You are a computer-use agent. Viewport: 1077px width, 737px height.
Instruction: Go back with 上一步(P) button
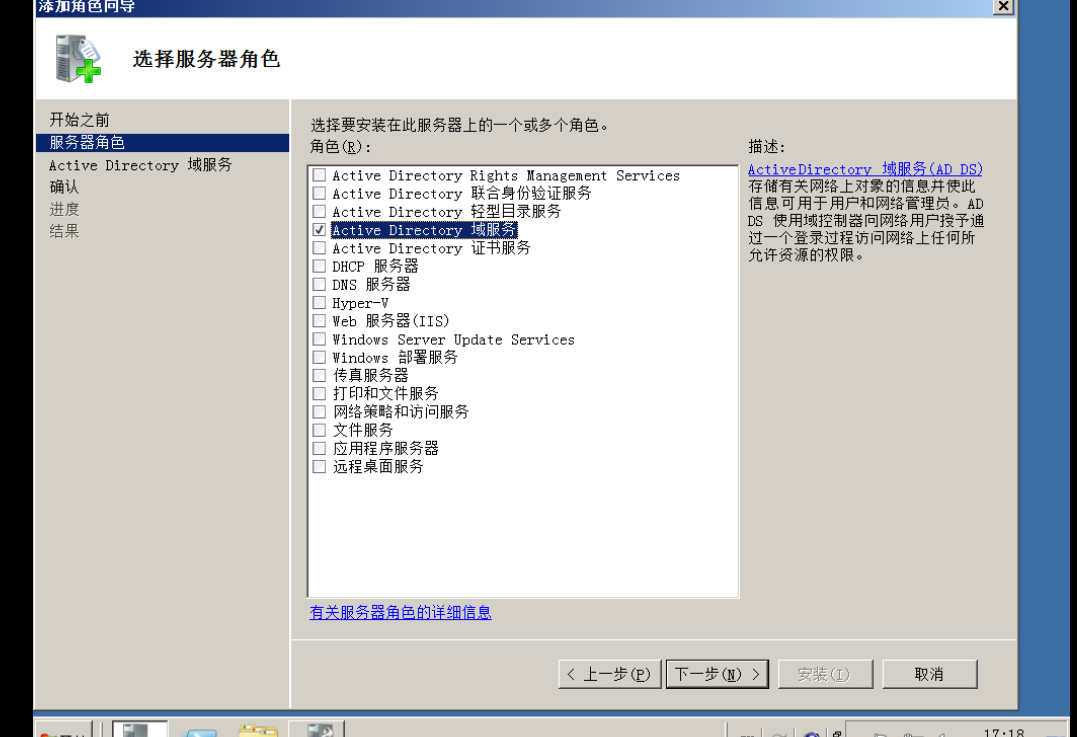[x=610, y=674]
